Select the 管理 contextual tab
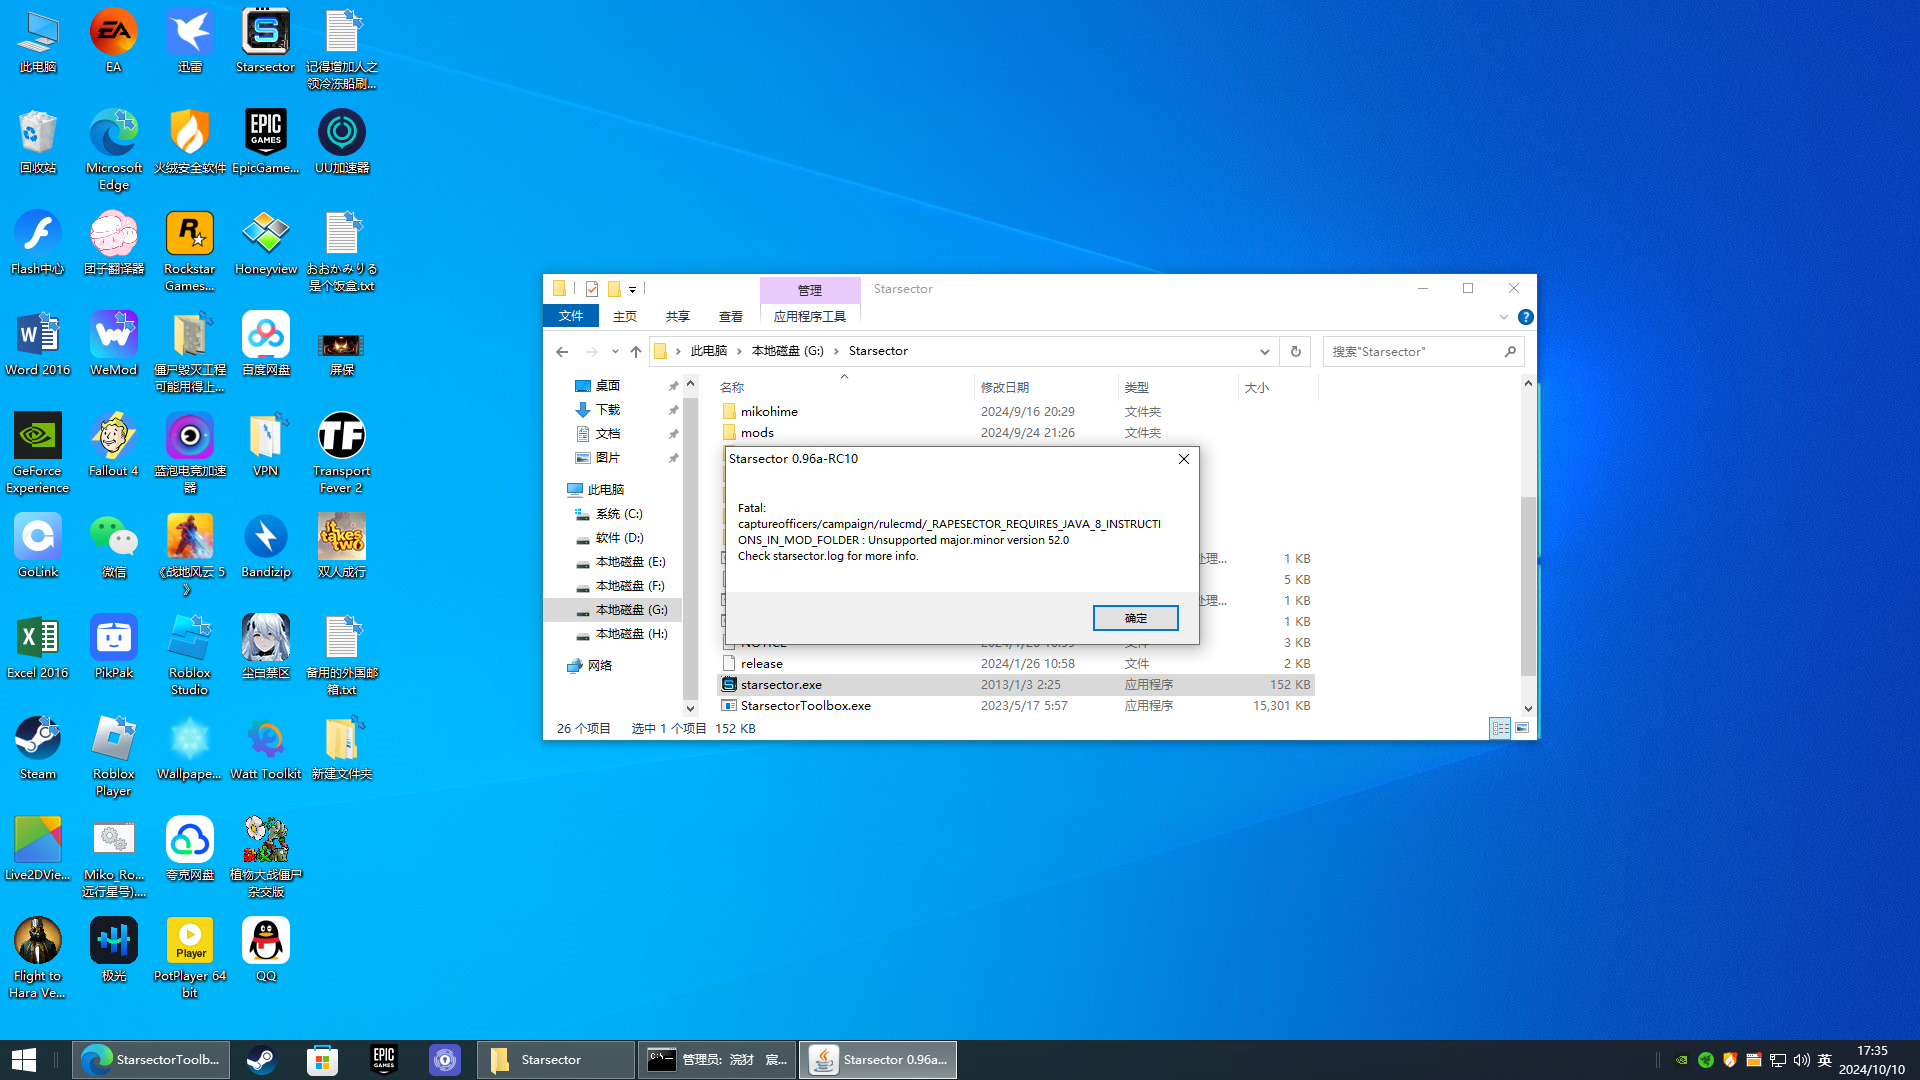 coord(810,290)
